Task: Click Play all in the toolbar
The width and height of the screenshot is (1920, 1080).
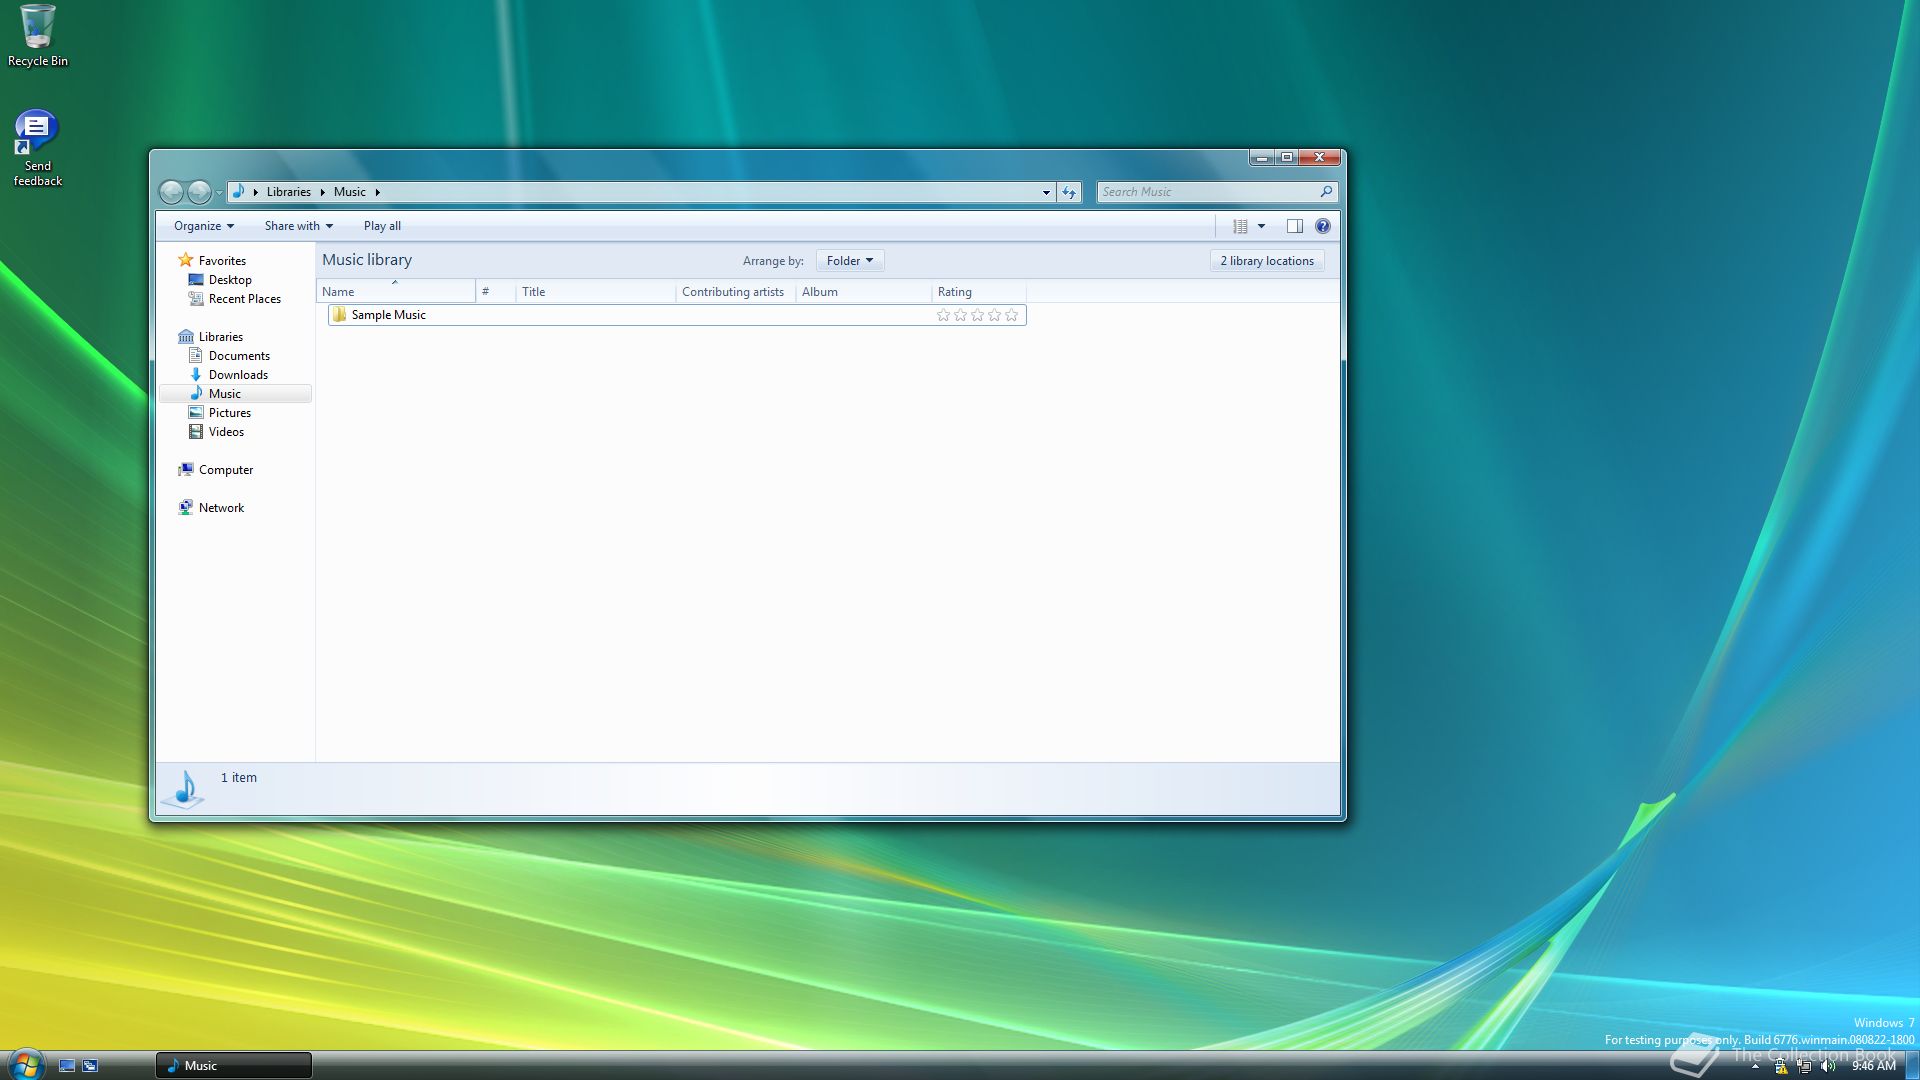Action: pos(382,226)
